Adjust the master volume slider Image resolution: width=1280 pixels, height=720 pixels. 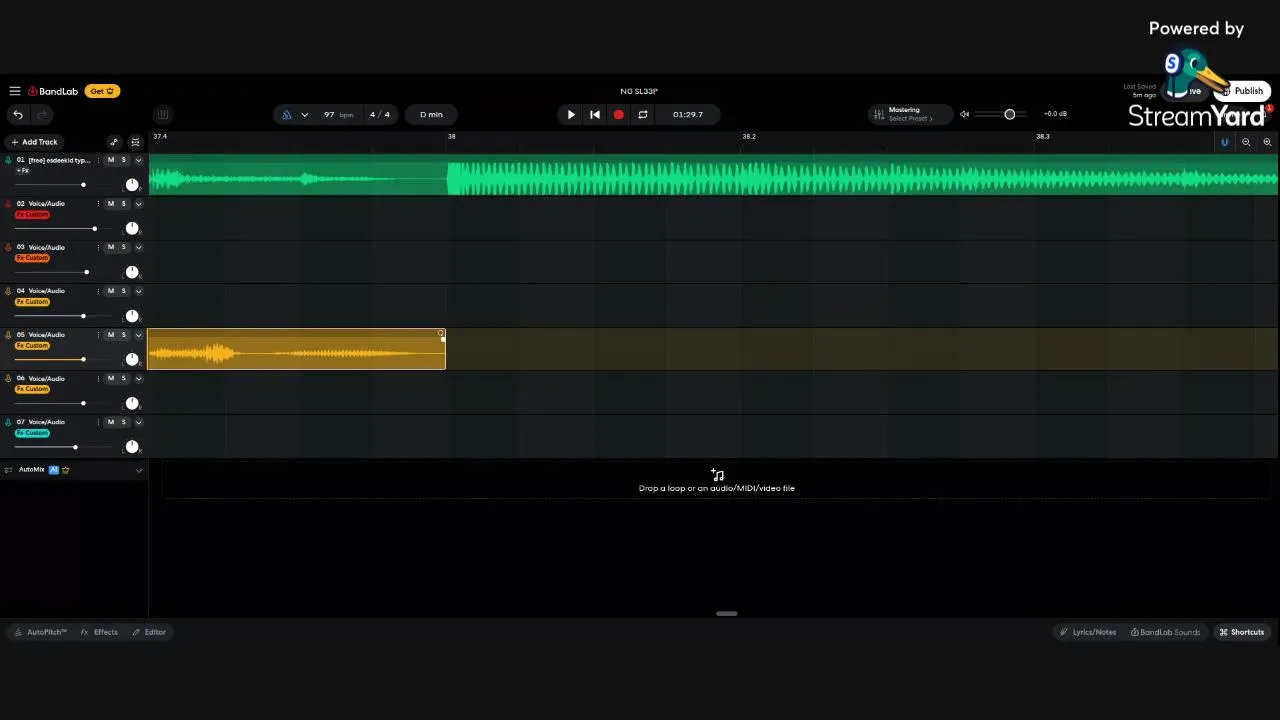pos(1002,115)
